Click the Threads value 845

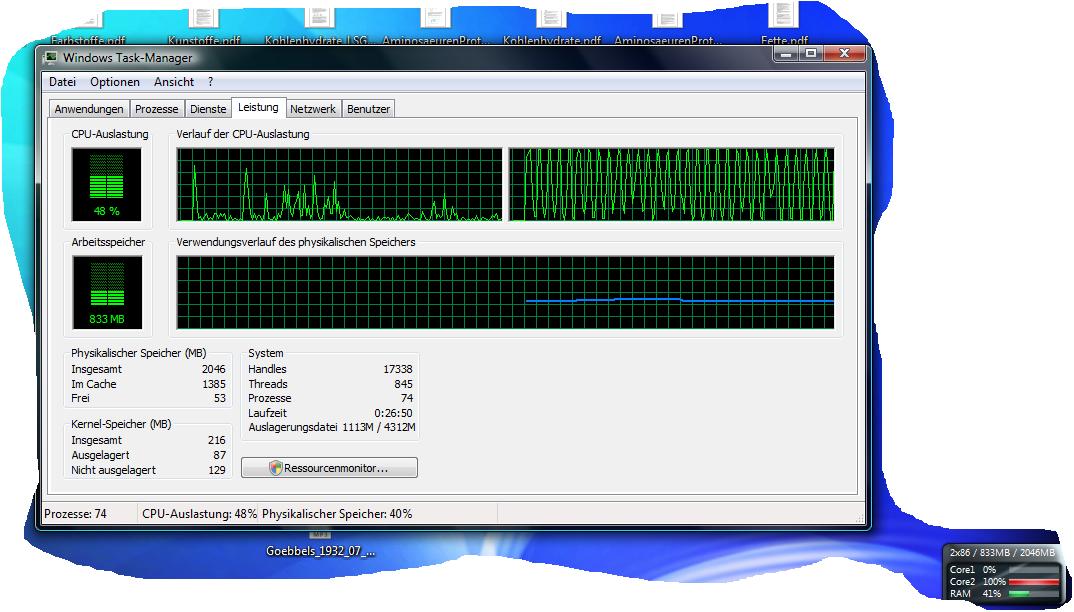[403, 384]
